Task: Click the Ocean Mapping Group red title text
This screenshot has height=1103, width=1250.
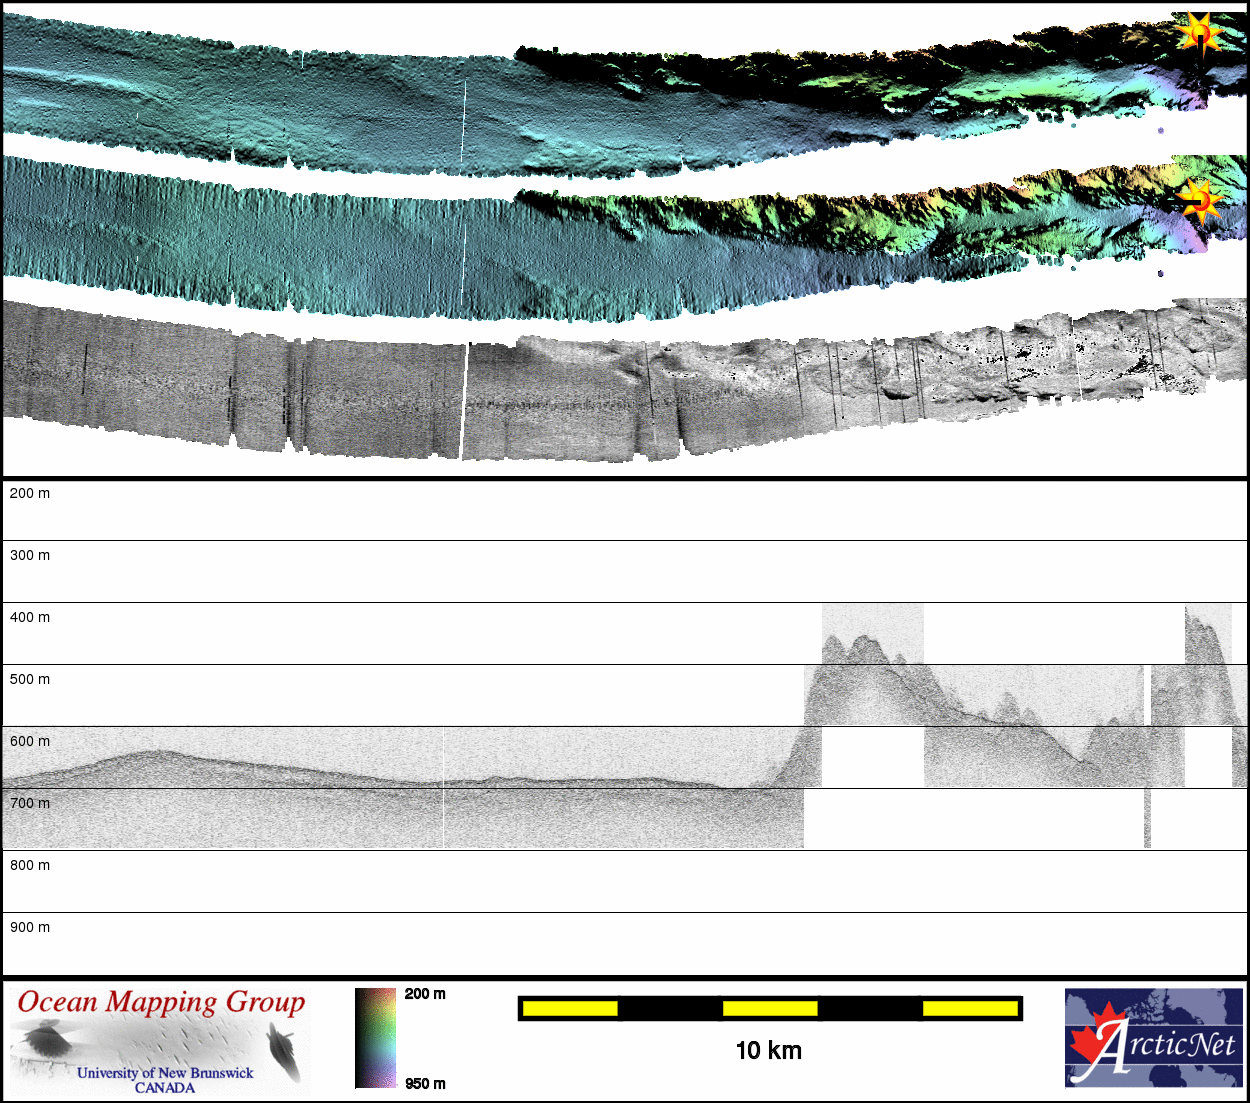Action: [x=161, y=1002]
